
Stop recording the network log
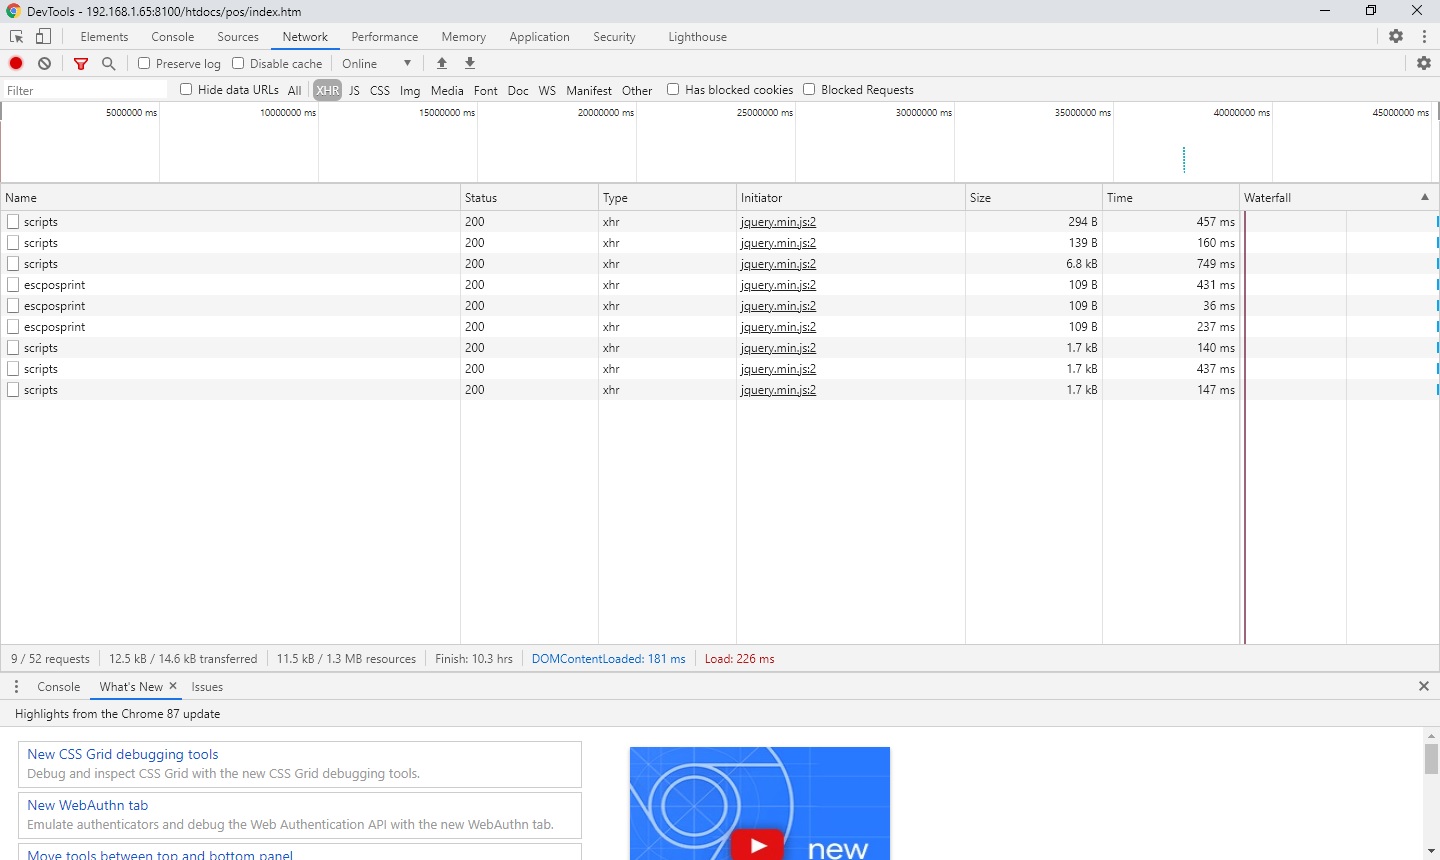coord(16,63)
